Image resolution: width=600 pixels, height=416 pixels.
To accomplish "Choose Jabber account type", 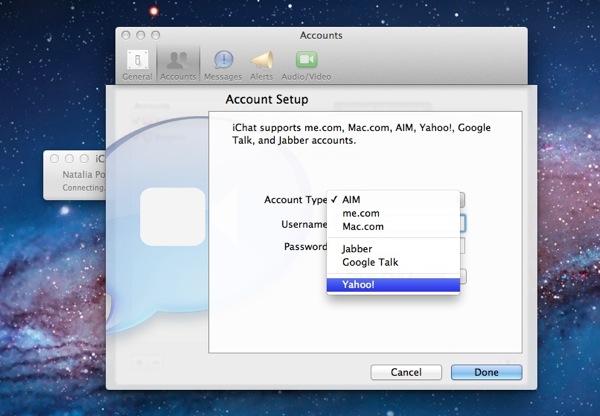I will pos(393,249).
